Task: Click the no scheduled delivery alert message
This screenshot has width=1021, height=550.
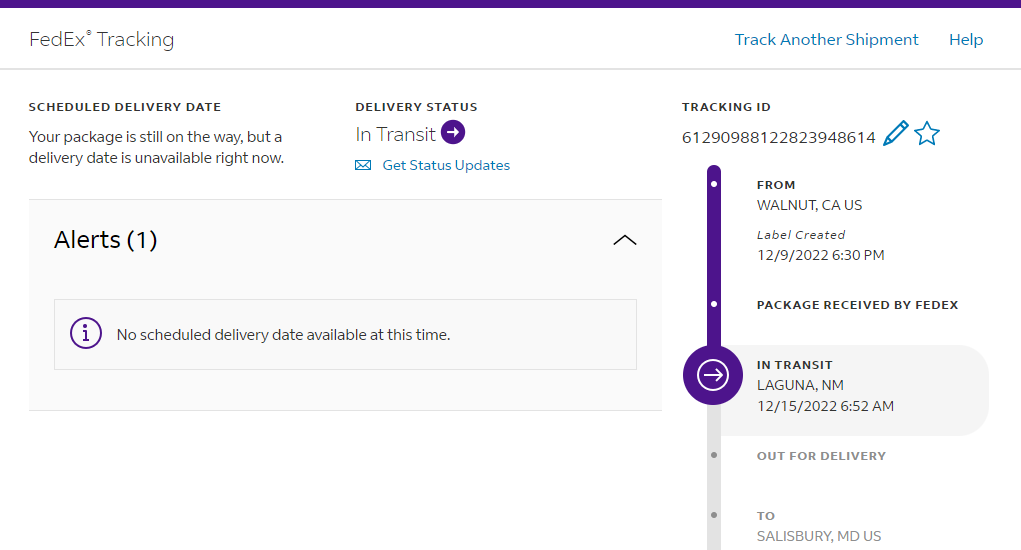Action: coord(283,335)
